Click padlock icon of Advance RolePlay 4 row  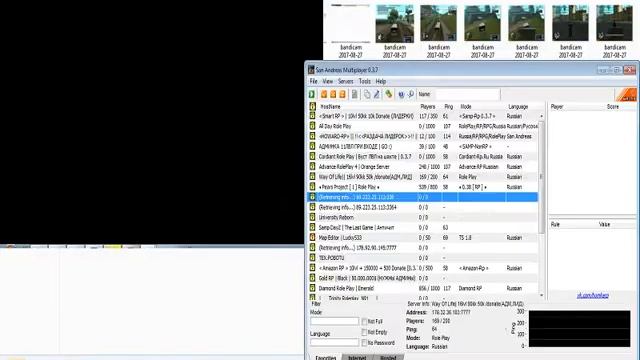coord(312,167)
